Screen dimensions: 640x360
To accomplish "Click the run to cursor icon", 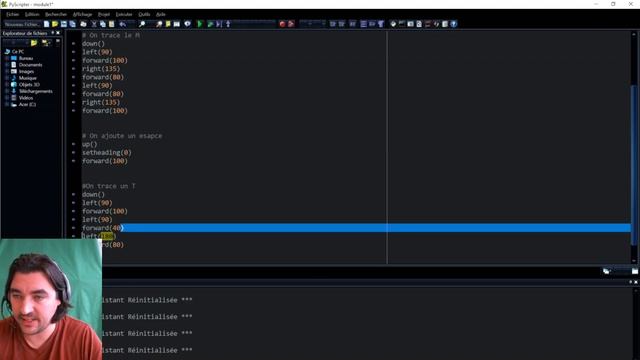I will tap(219, 24).
